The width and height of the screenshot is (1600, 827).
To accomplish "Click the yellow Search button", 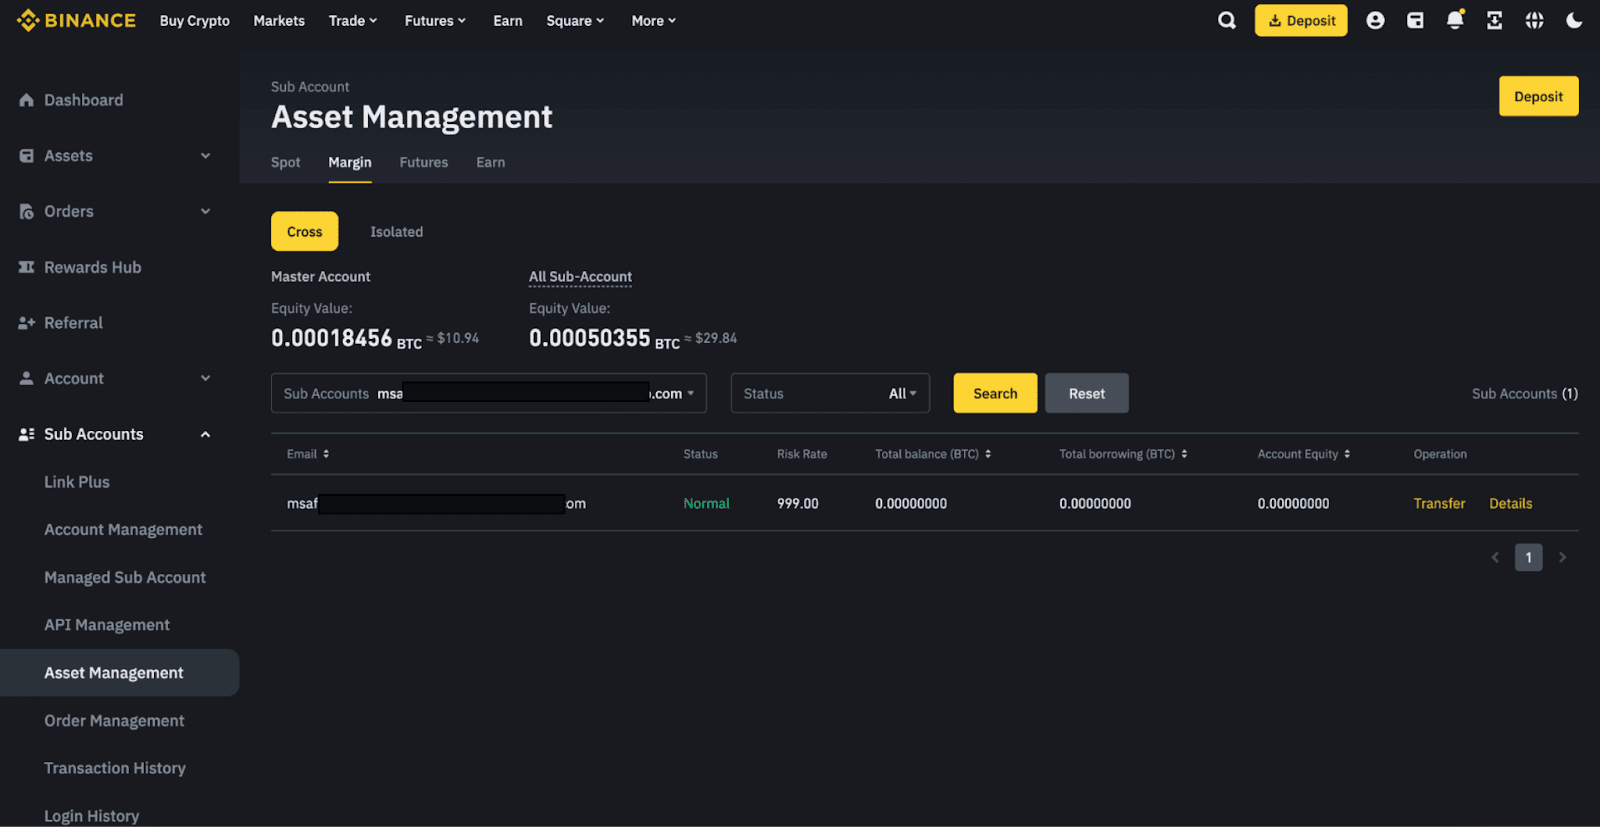I will (995, 394).
